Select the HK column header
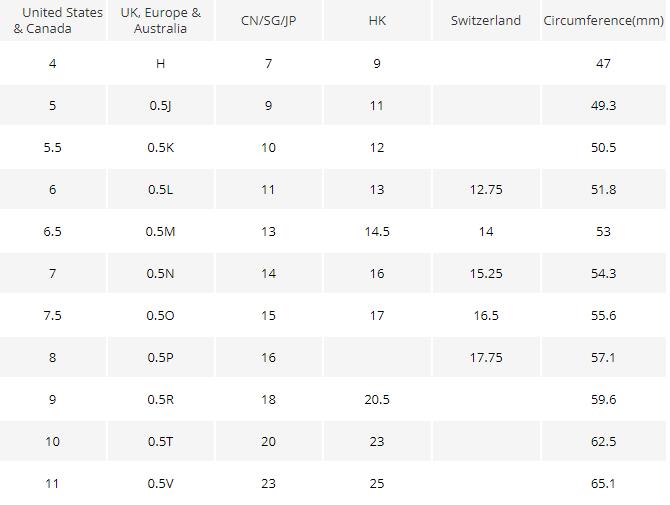The width and height of the screenshot is (670, 505). [x=377, y=21]
